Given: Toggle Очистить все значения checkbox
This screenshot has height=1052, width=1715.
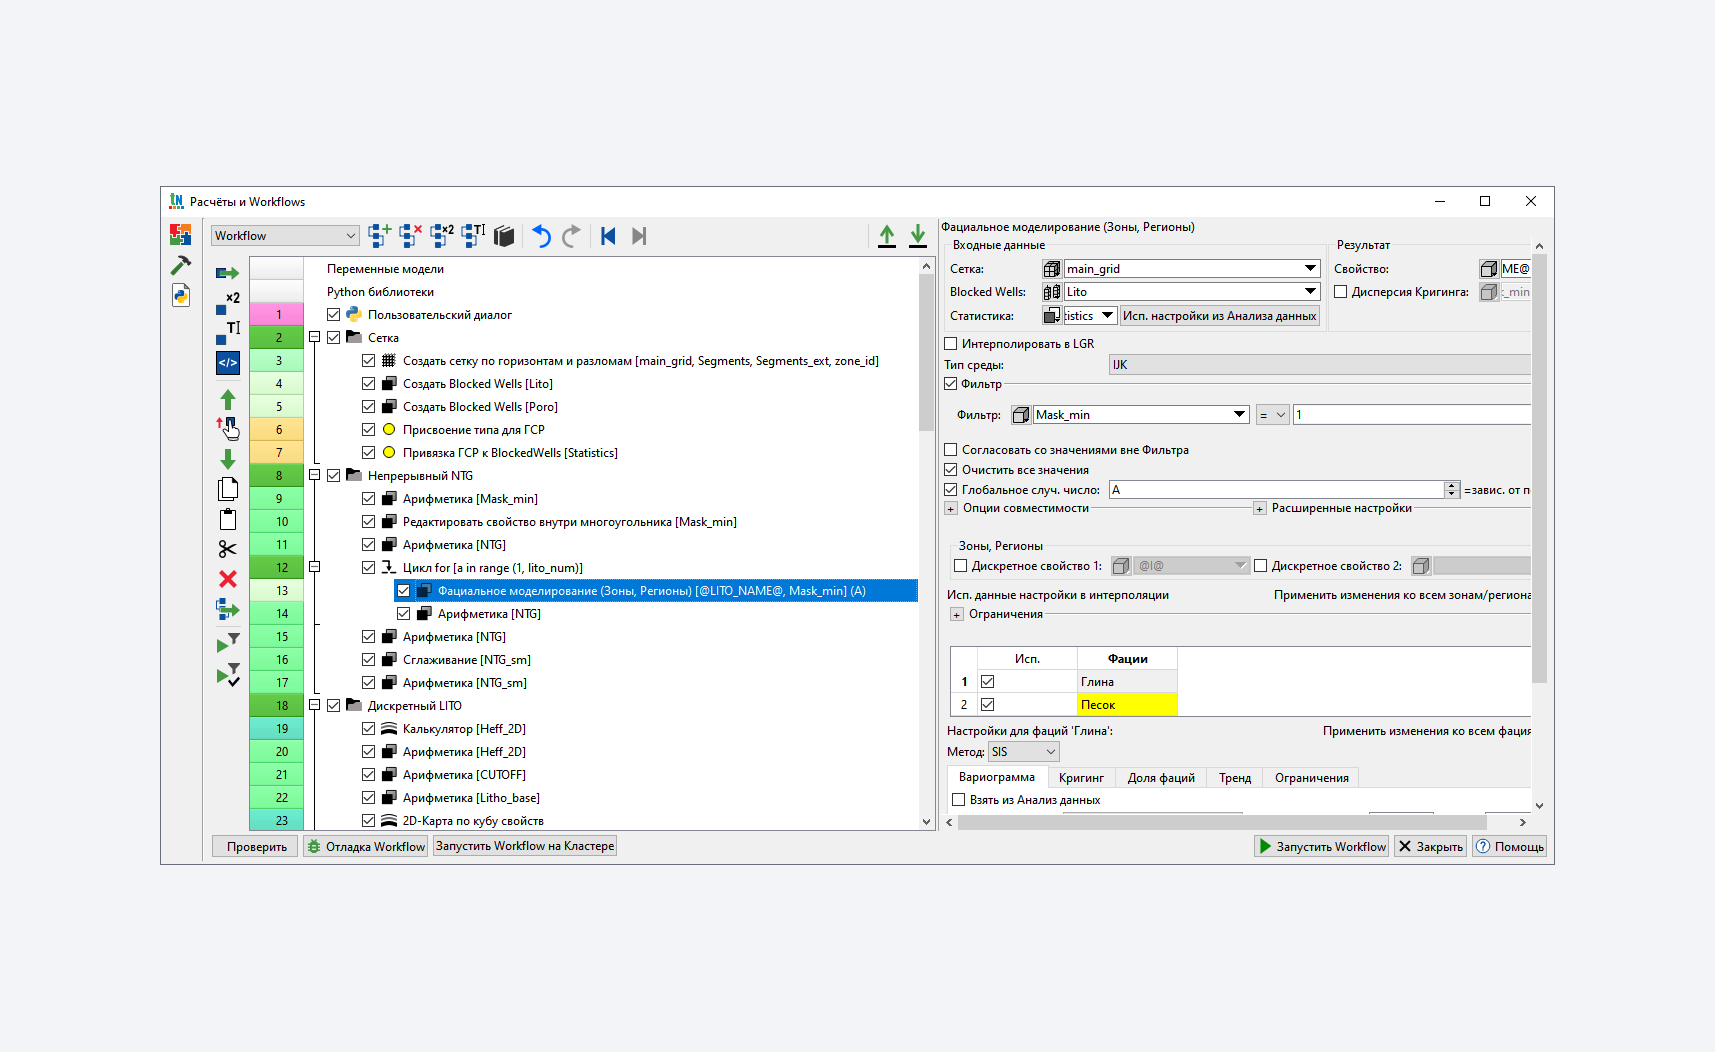Looking at the screenshot, I should click(951, 470).
